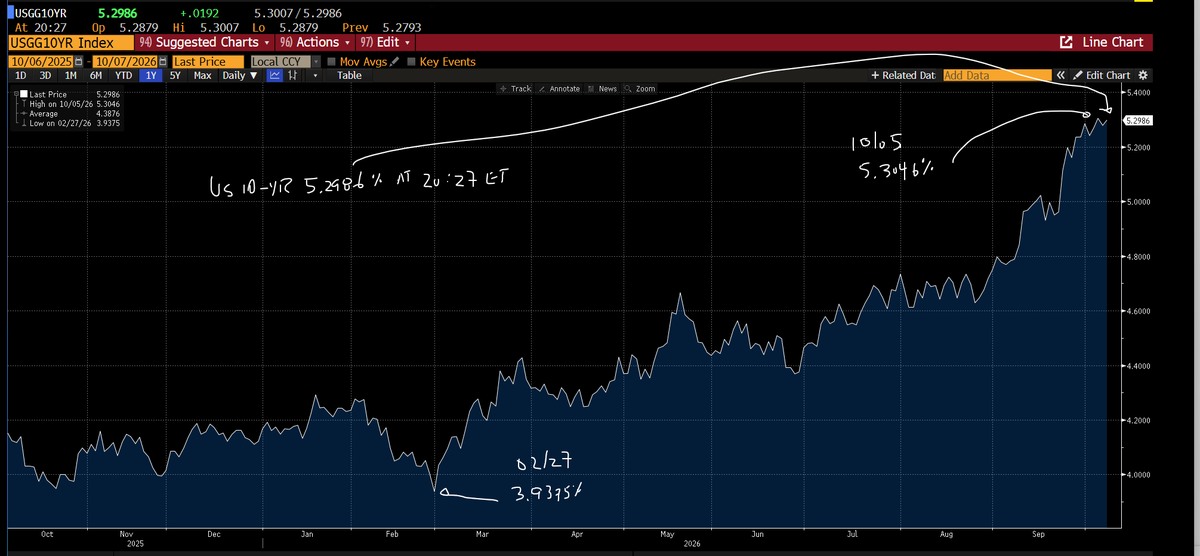Click the 5.2986 price tag on axis
Image resolution: width=1200 pixels, height=556 pixels.
tap(1139, 120)
